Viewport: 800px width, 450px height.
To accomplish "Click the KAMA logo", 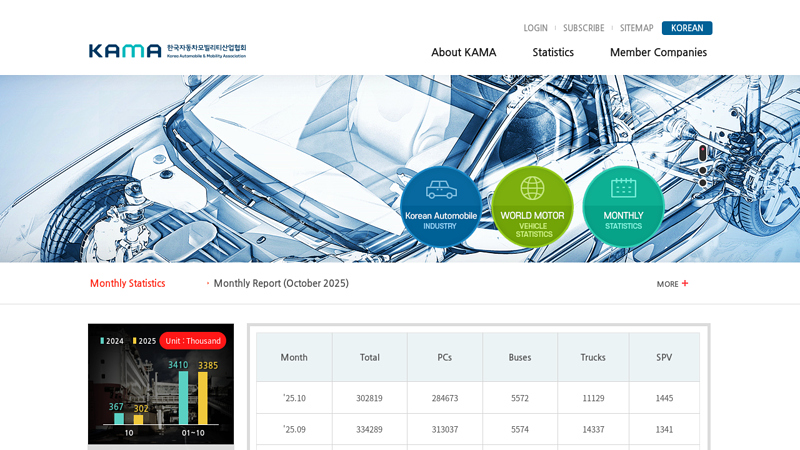I will pyautogui.click(x=167, y=51).
